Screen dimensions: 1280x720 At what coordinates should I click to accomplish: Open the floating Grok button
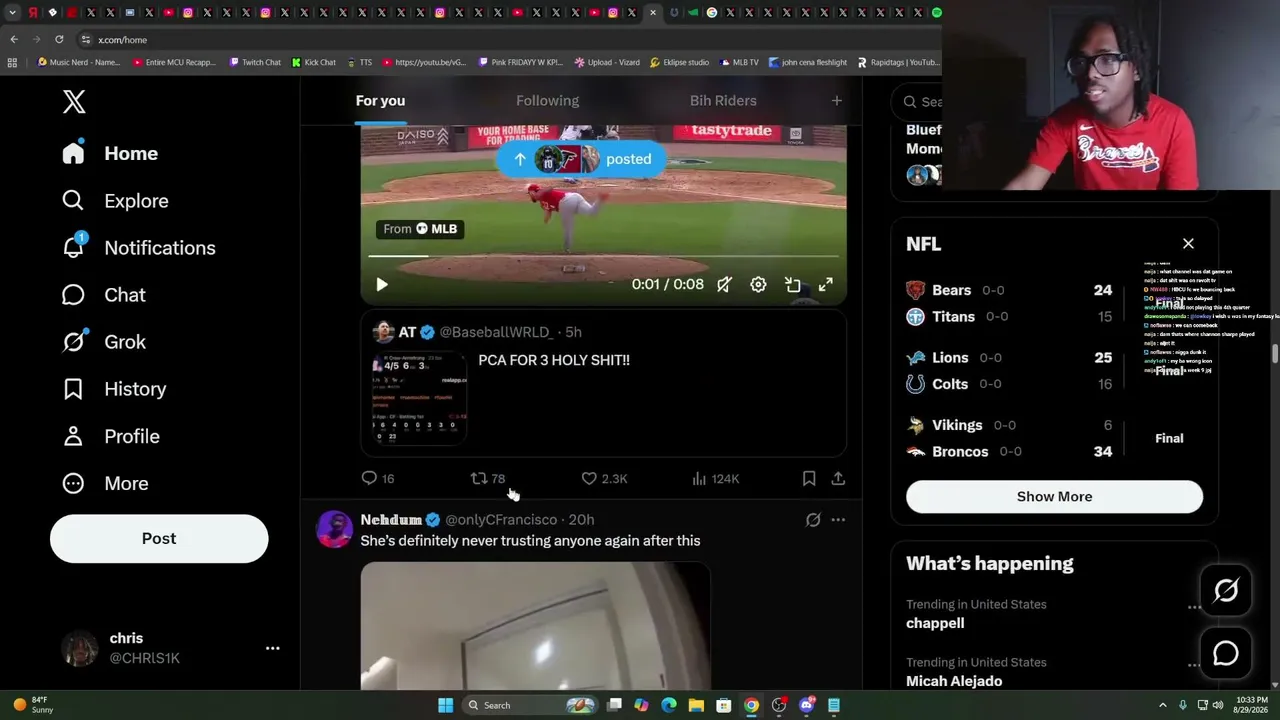[x=1226, y=591]
